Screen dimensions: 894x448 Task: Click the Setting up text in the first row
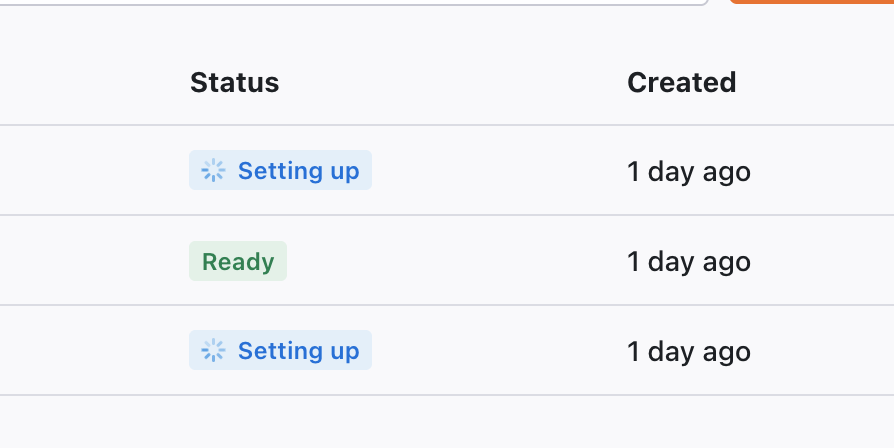[x=298, y=170]
